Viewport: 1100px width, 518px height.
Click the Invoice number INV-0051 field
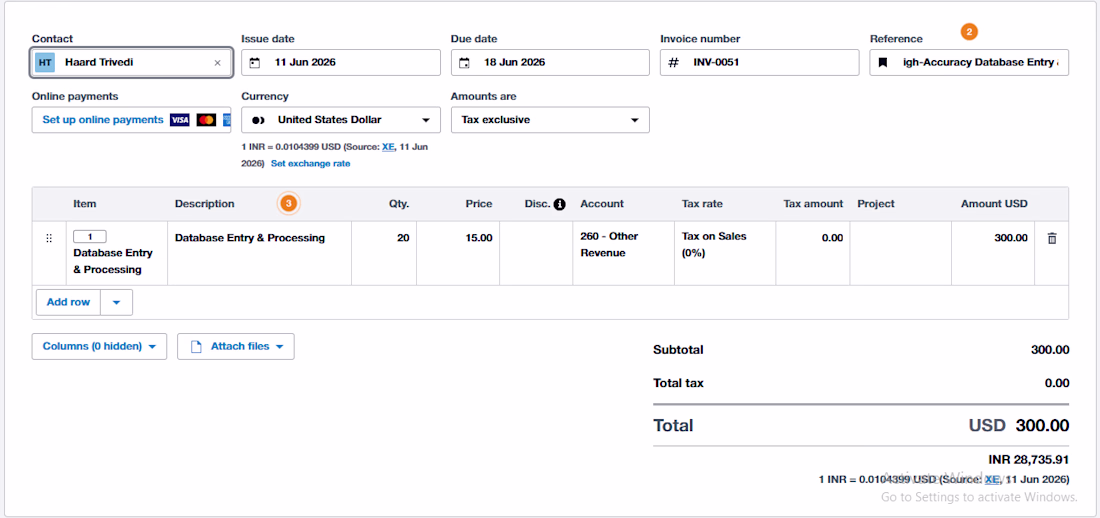(759, 62)
